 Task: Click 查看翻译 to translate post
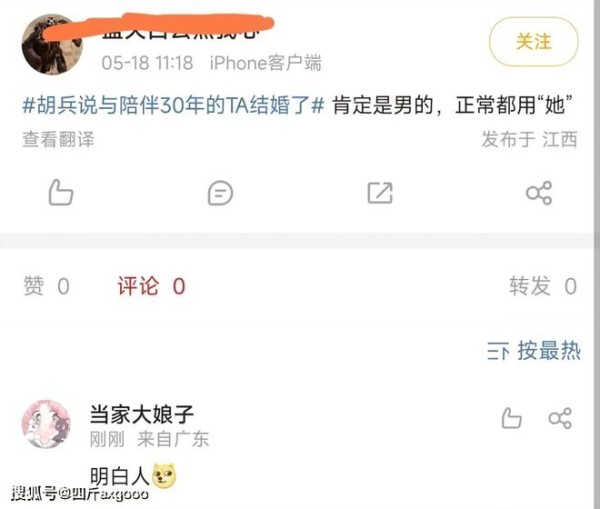click(x=58, y=139)
